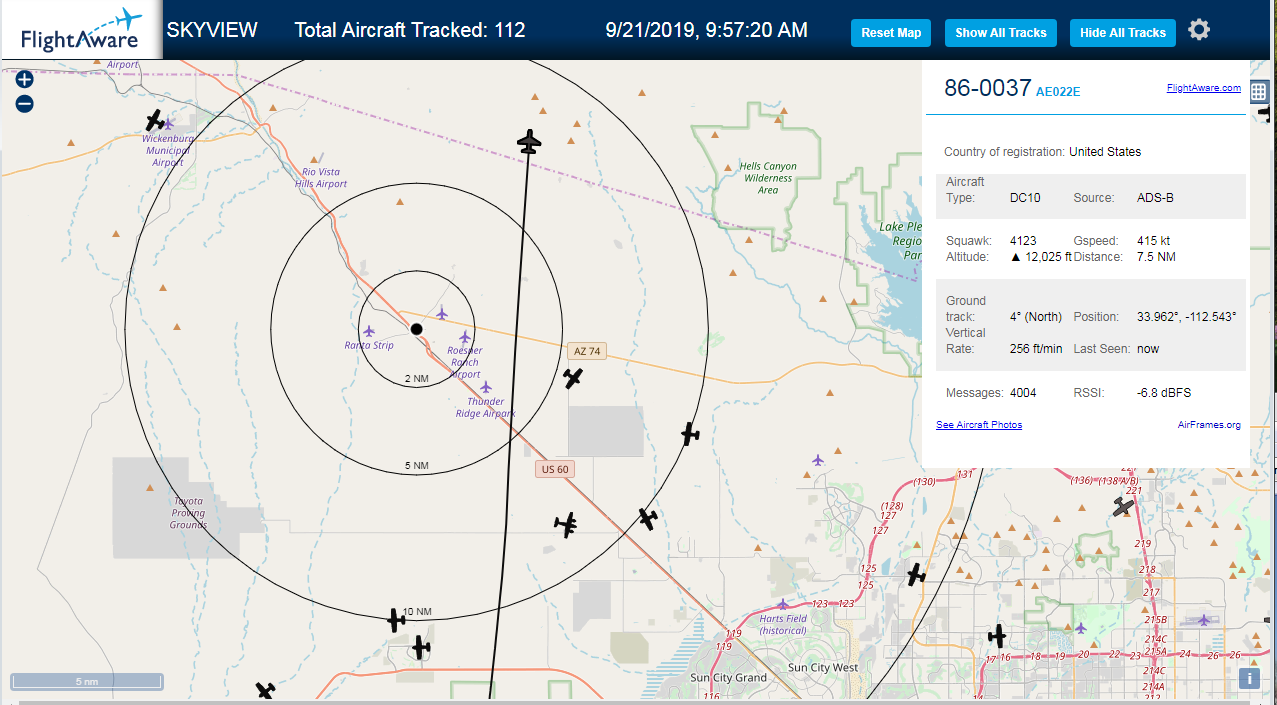Select the tracked DC10 aircraft heading north
The image size is (1277, 705).
click(529, 142)
